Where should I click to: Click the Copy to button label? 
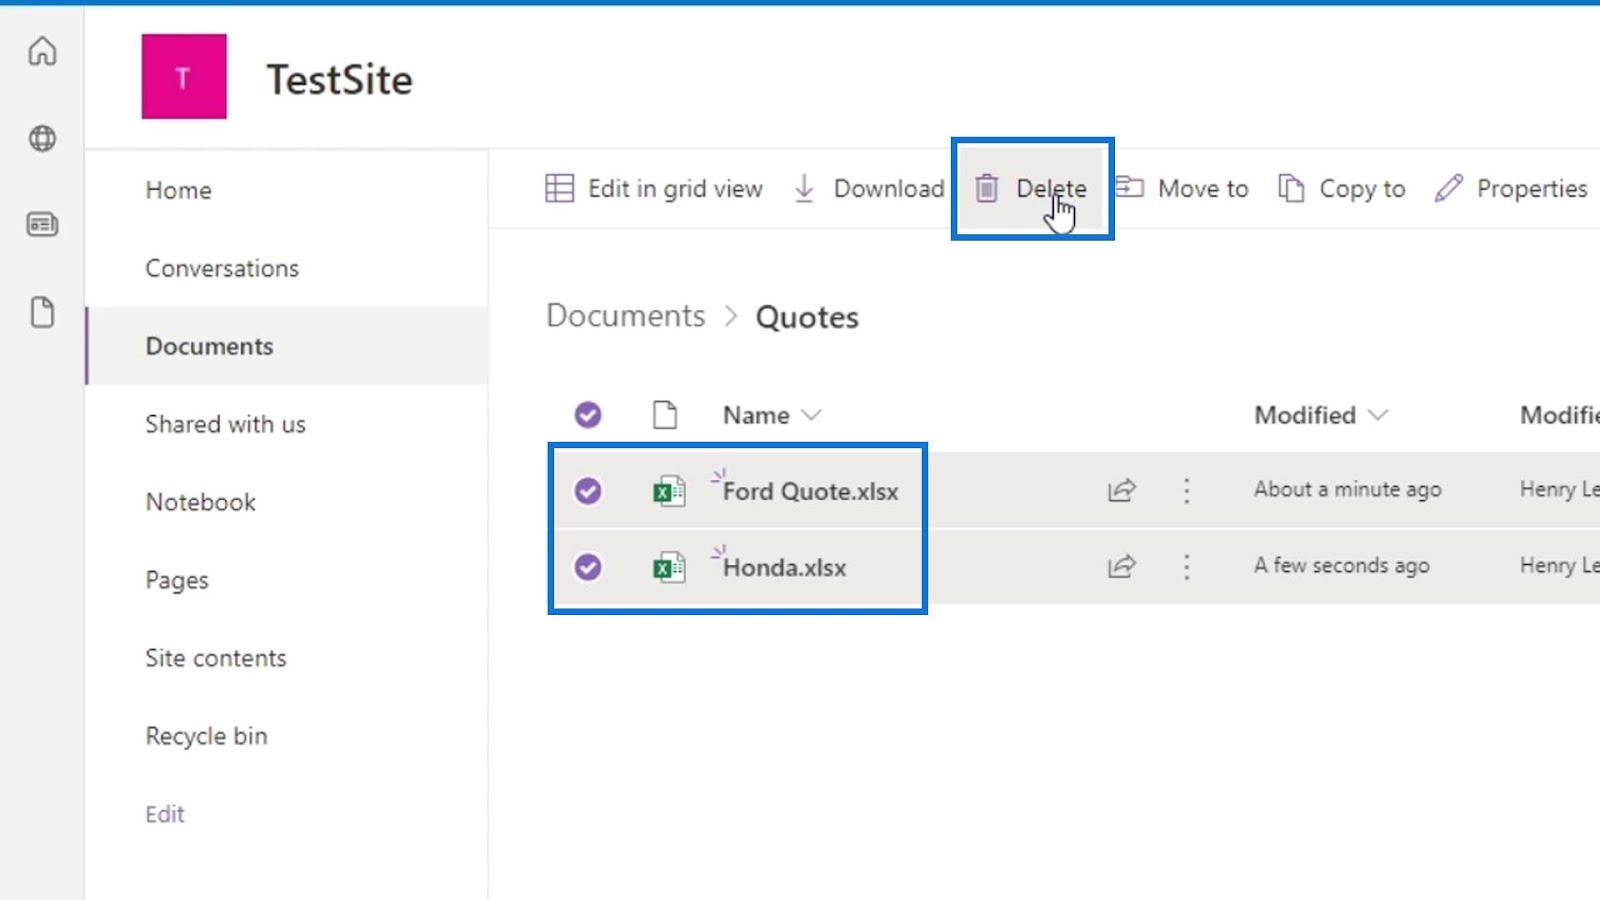[x=1362, y=188]
